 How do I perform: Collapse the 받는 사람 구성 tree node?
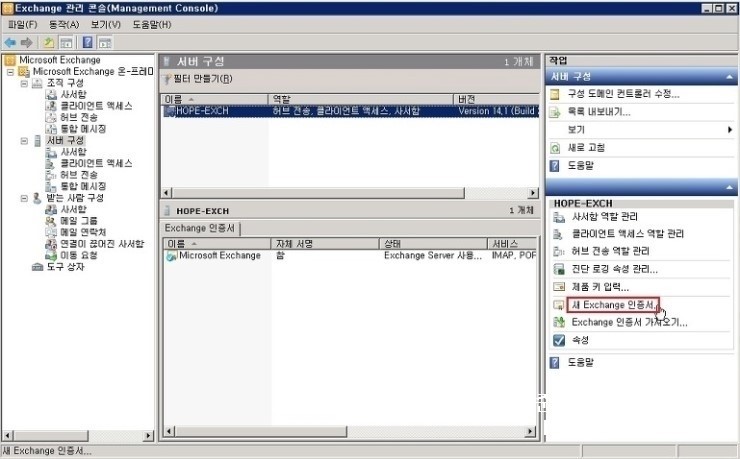coord(24,198)
